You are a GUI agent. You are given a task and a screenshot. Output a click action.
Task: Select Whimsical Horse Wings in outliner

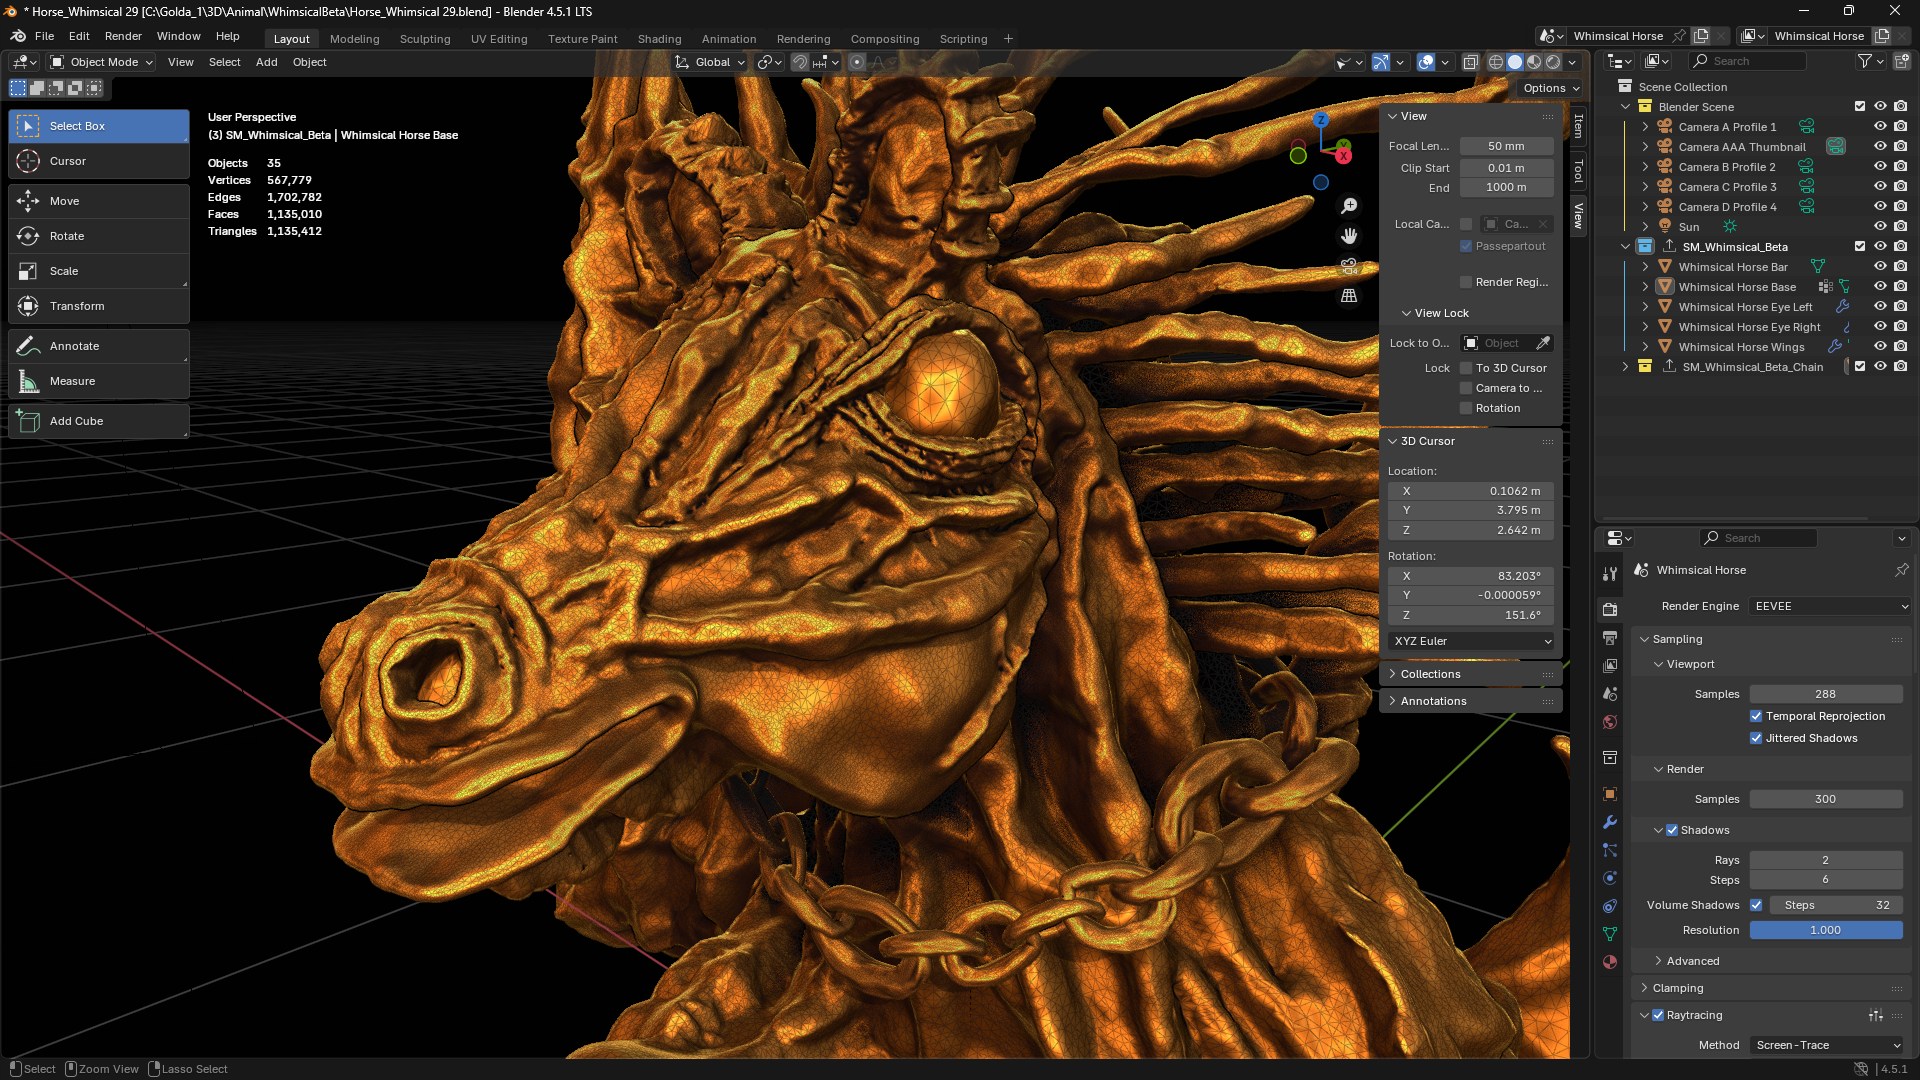1741,347
